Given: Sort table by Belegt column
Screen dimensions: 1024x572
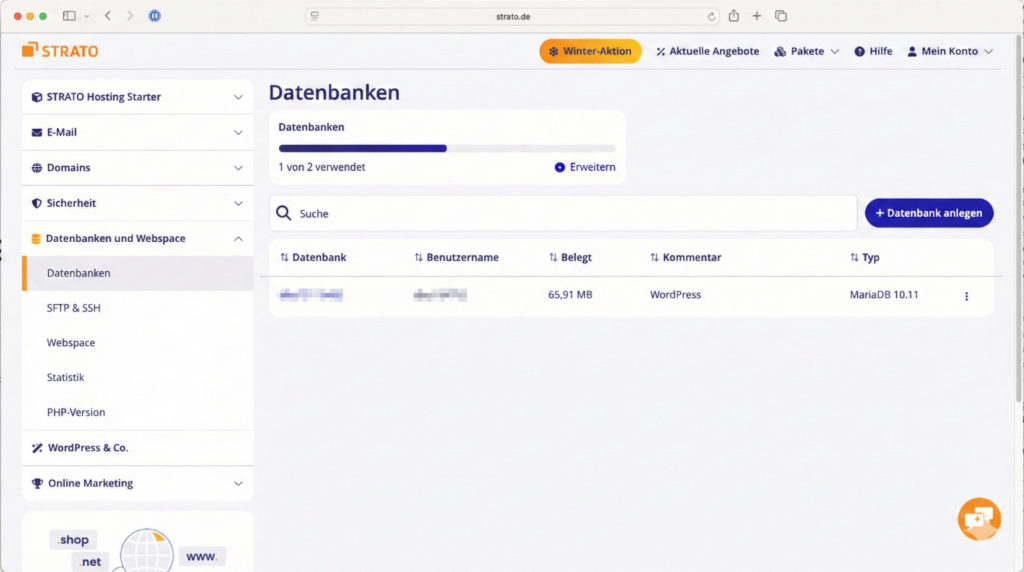Looking at the screenshot, I should click(570, 257).
